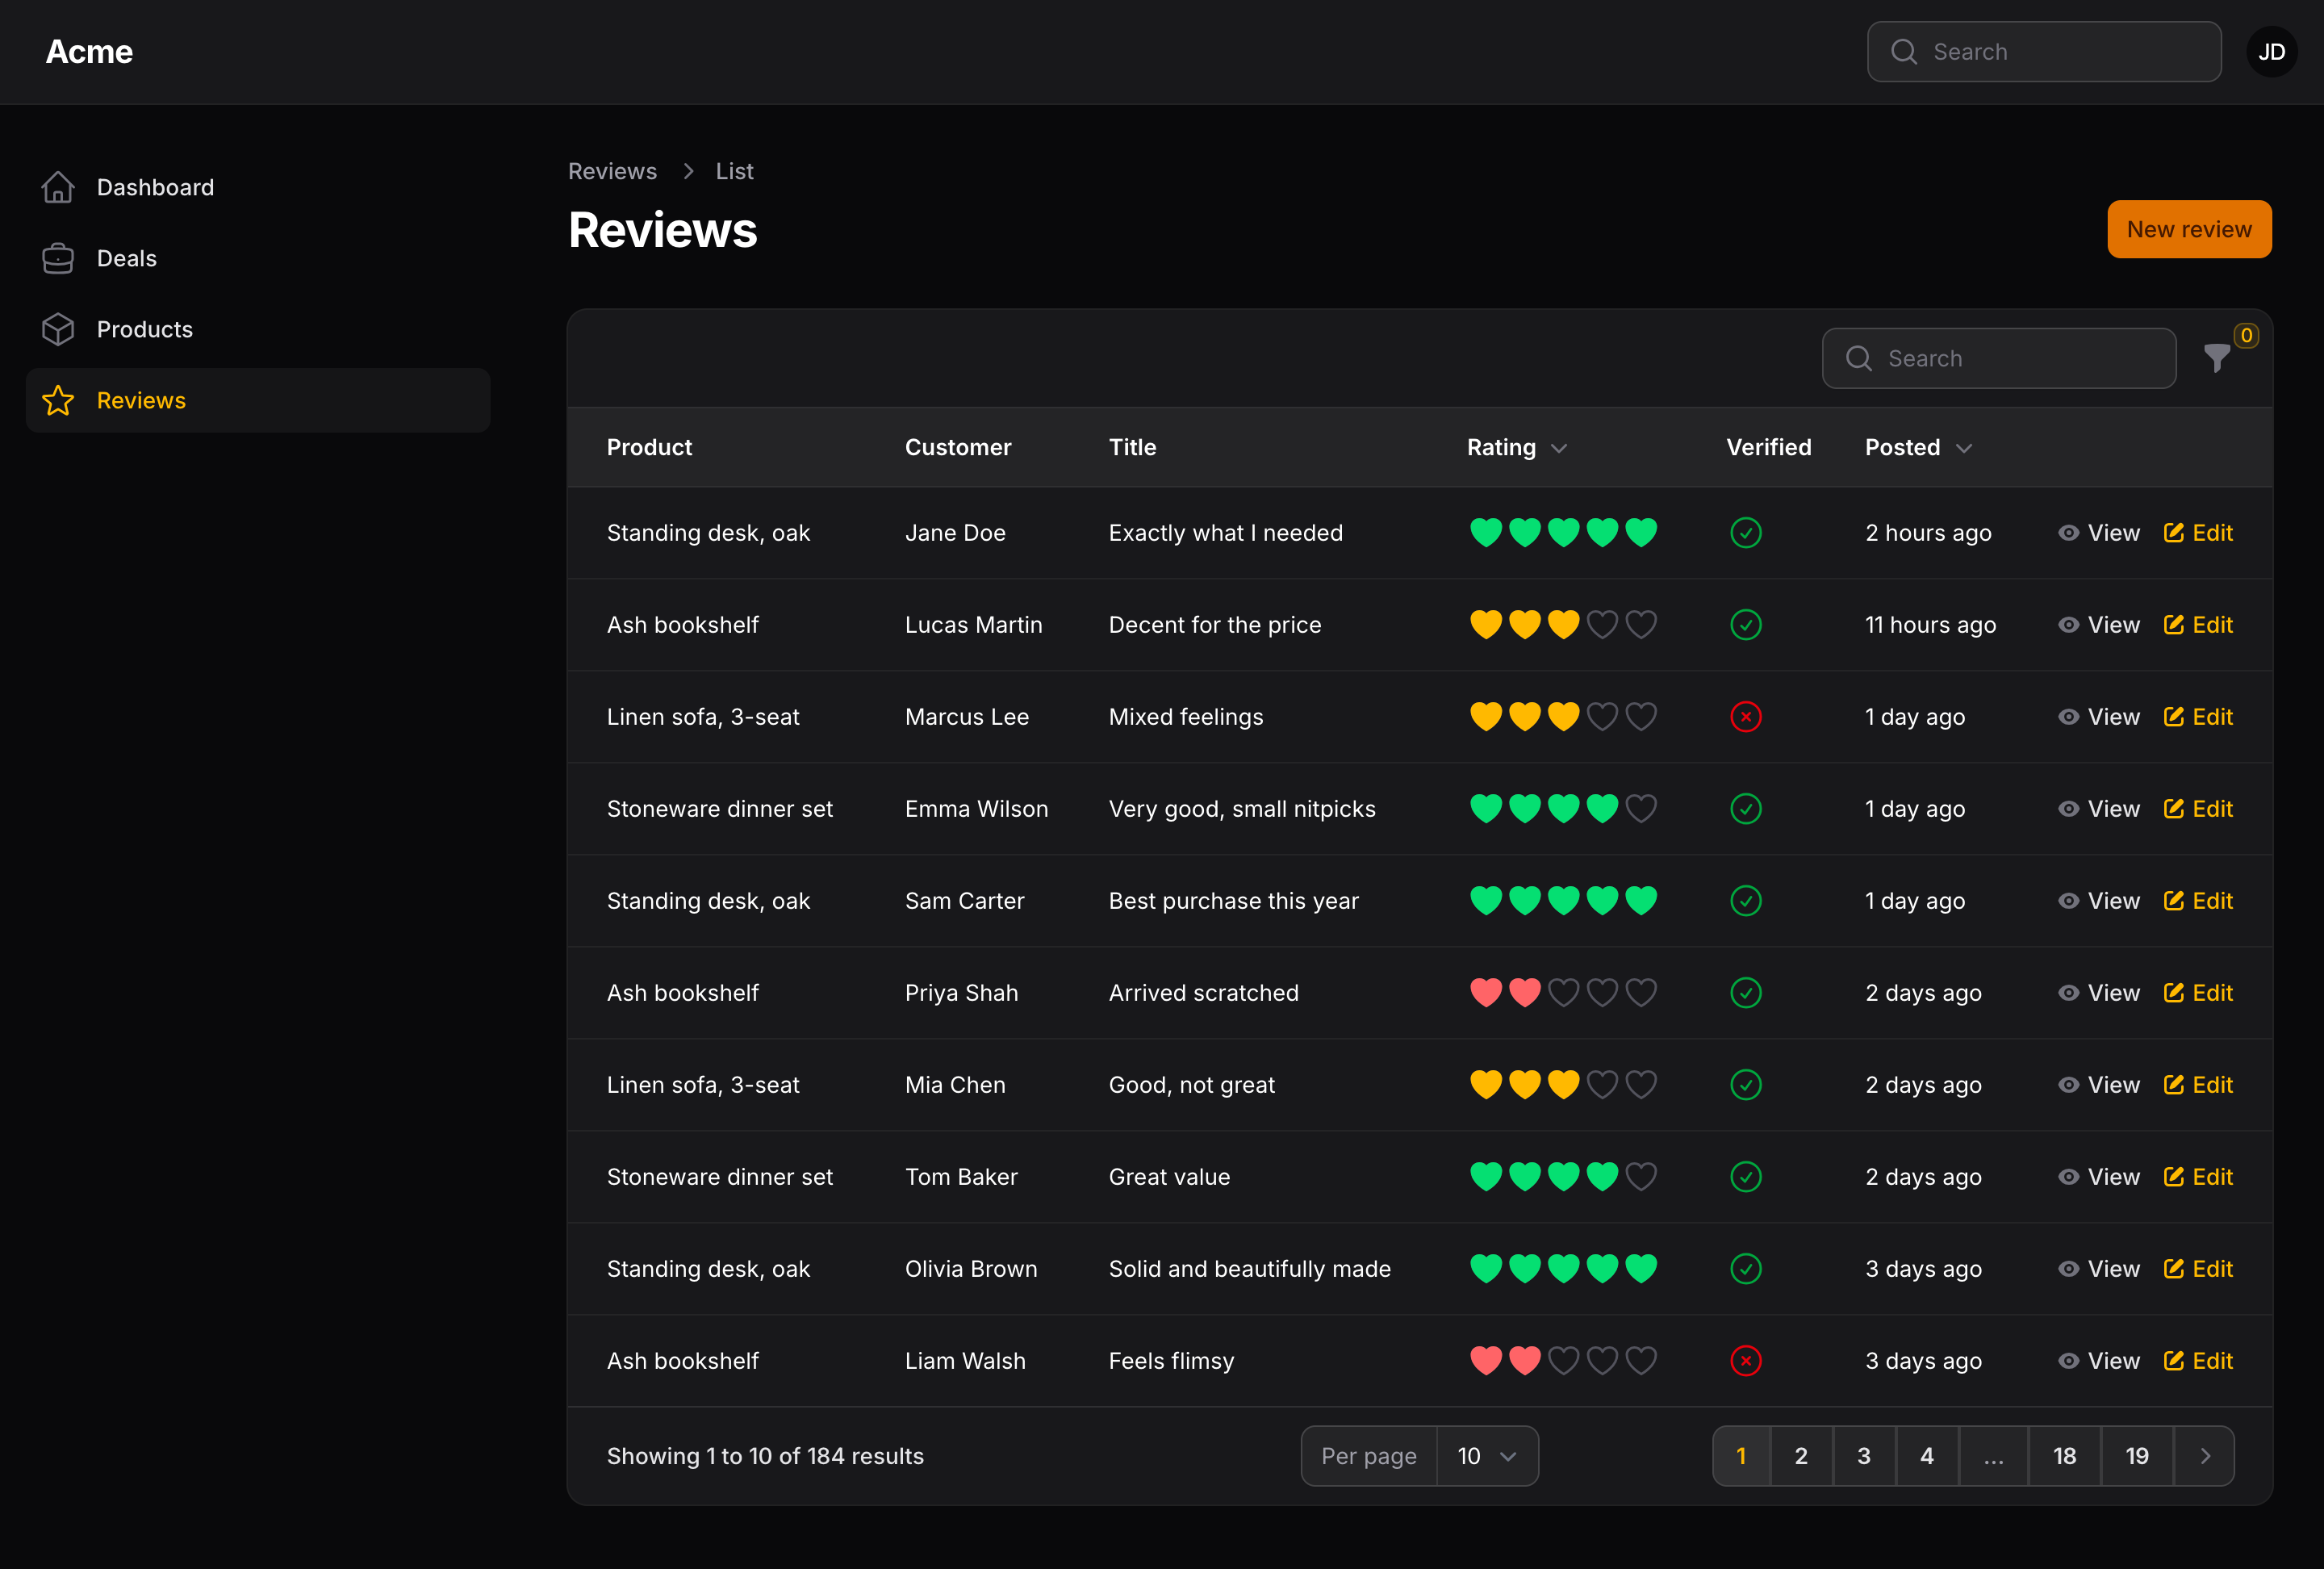
Task: Click the verified check icon for Tom Baker
Action: [1745, 1177]
